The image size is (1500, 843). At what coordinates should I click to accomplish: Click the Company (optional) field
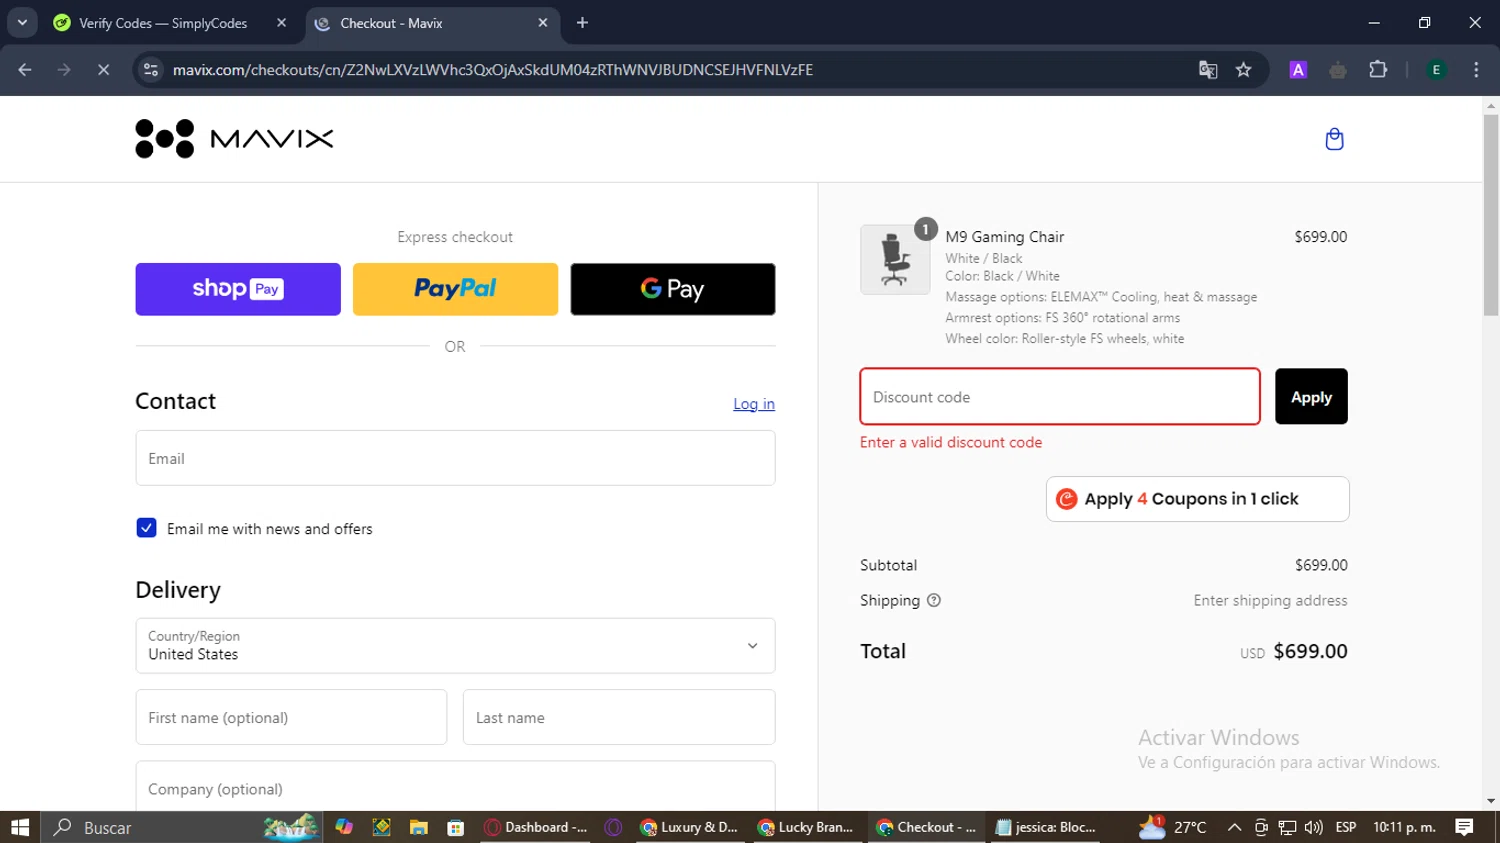point(455,787)
